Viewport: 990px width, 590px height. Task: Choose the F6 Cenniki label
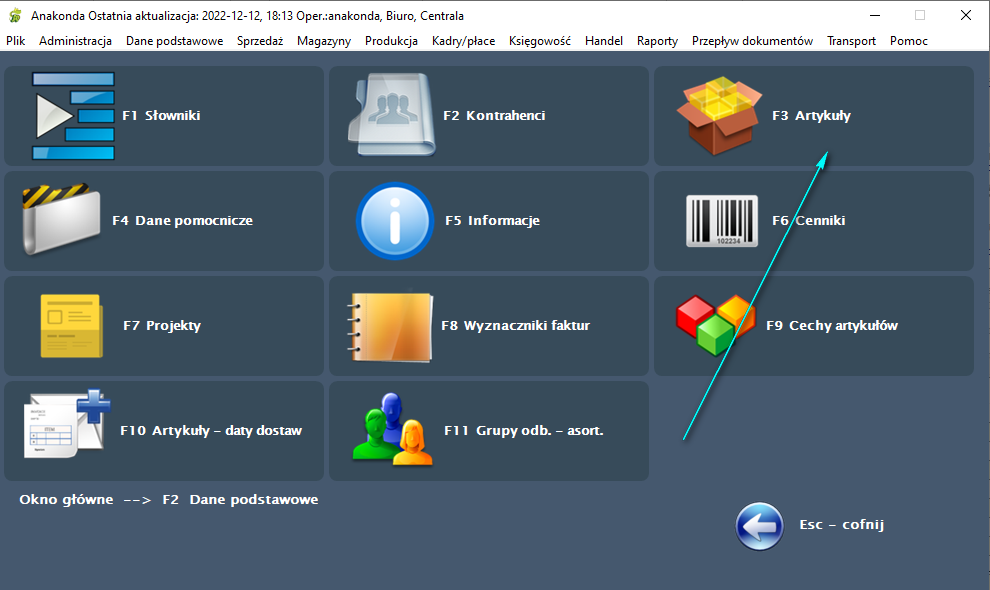(x=809, y=220)
